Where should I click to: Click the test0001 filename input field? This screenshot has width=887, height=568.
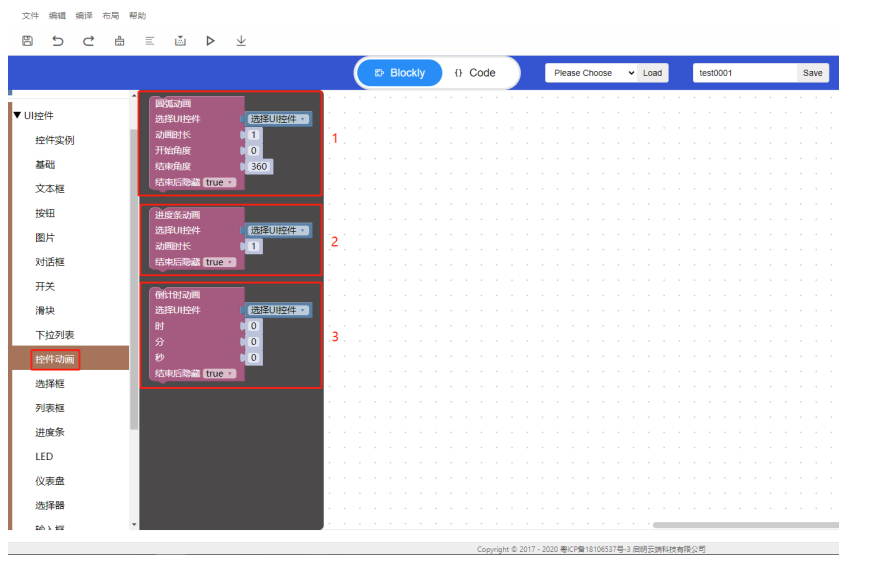click(x=744, y=72)
